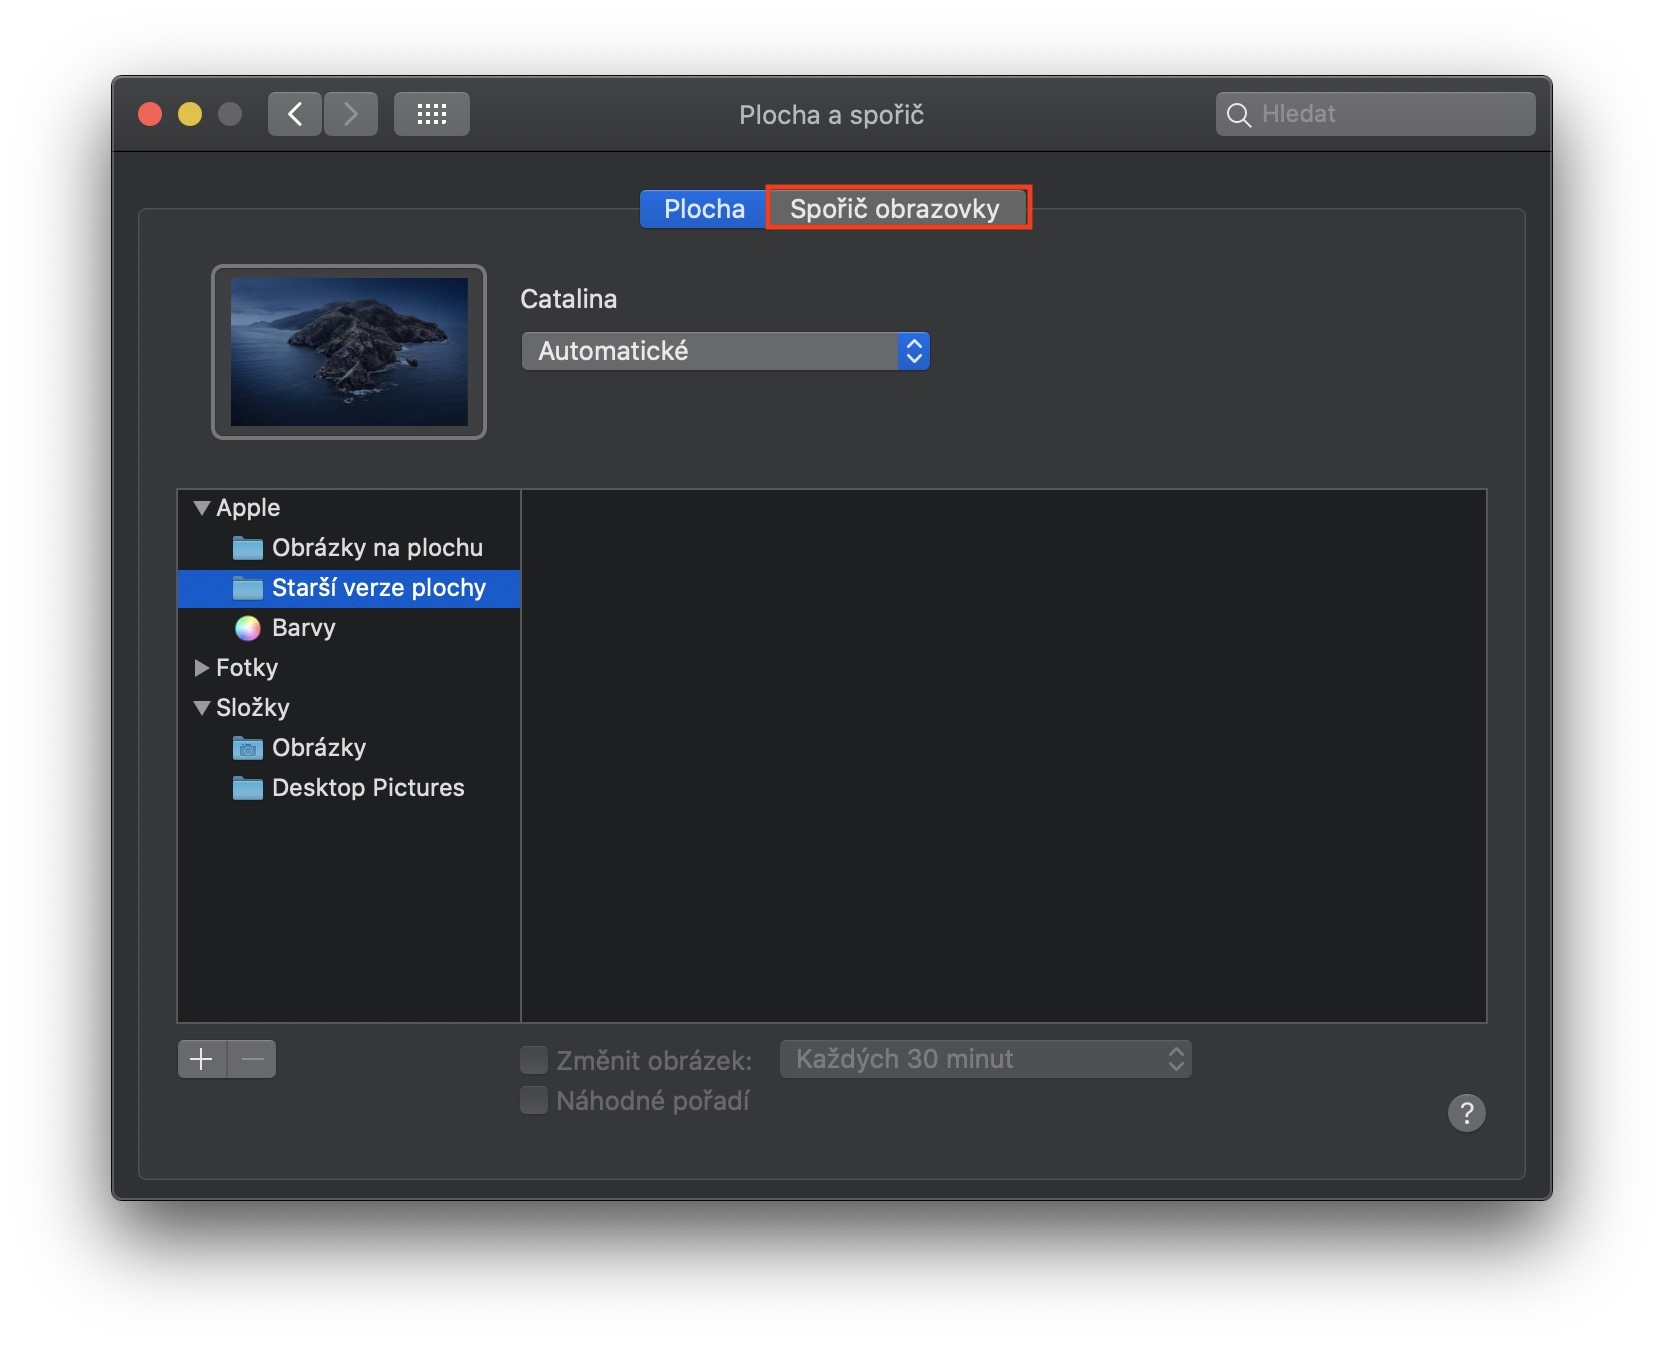Enable the Náhodné pořadí checkbox

534,1101
